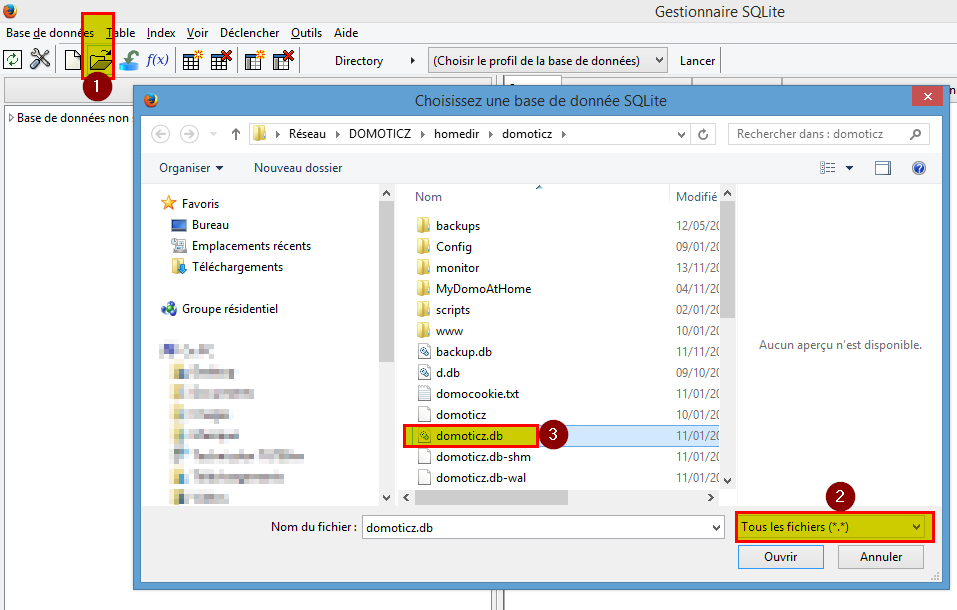Image resolution: width=957 pixels, height=610 pixels.
Task: Go back in file dialog
Action: tap(161, 134)
